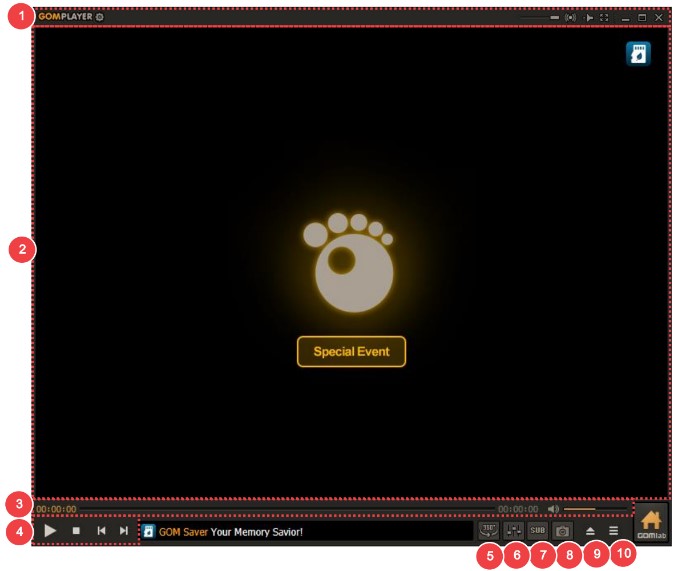Image resolution: width=675 pixels, height=571 pixels.
Task: Click the eject/open file icon
Action: pyautogui.click(x=590, y=531)
